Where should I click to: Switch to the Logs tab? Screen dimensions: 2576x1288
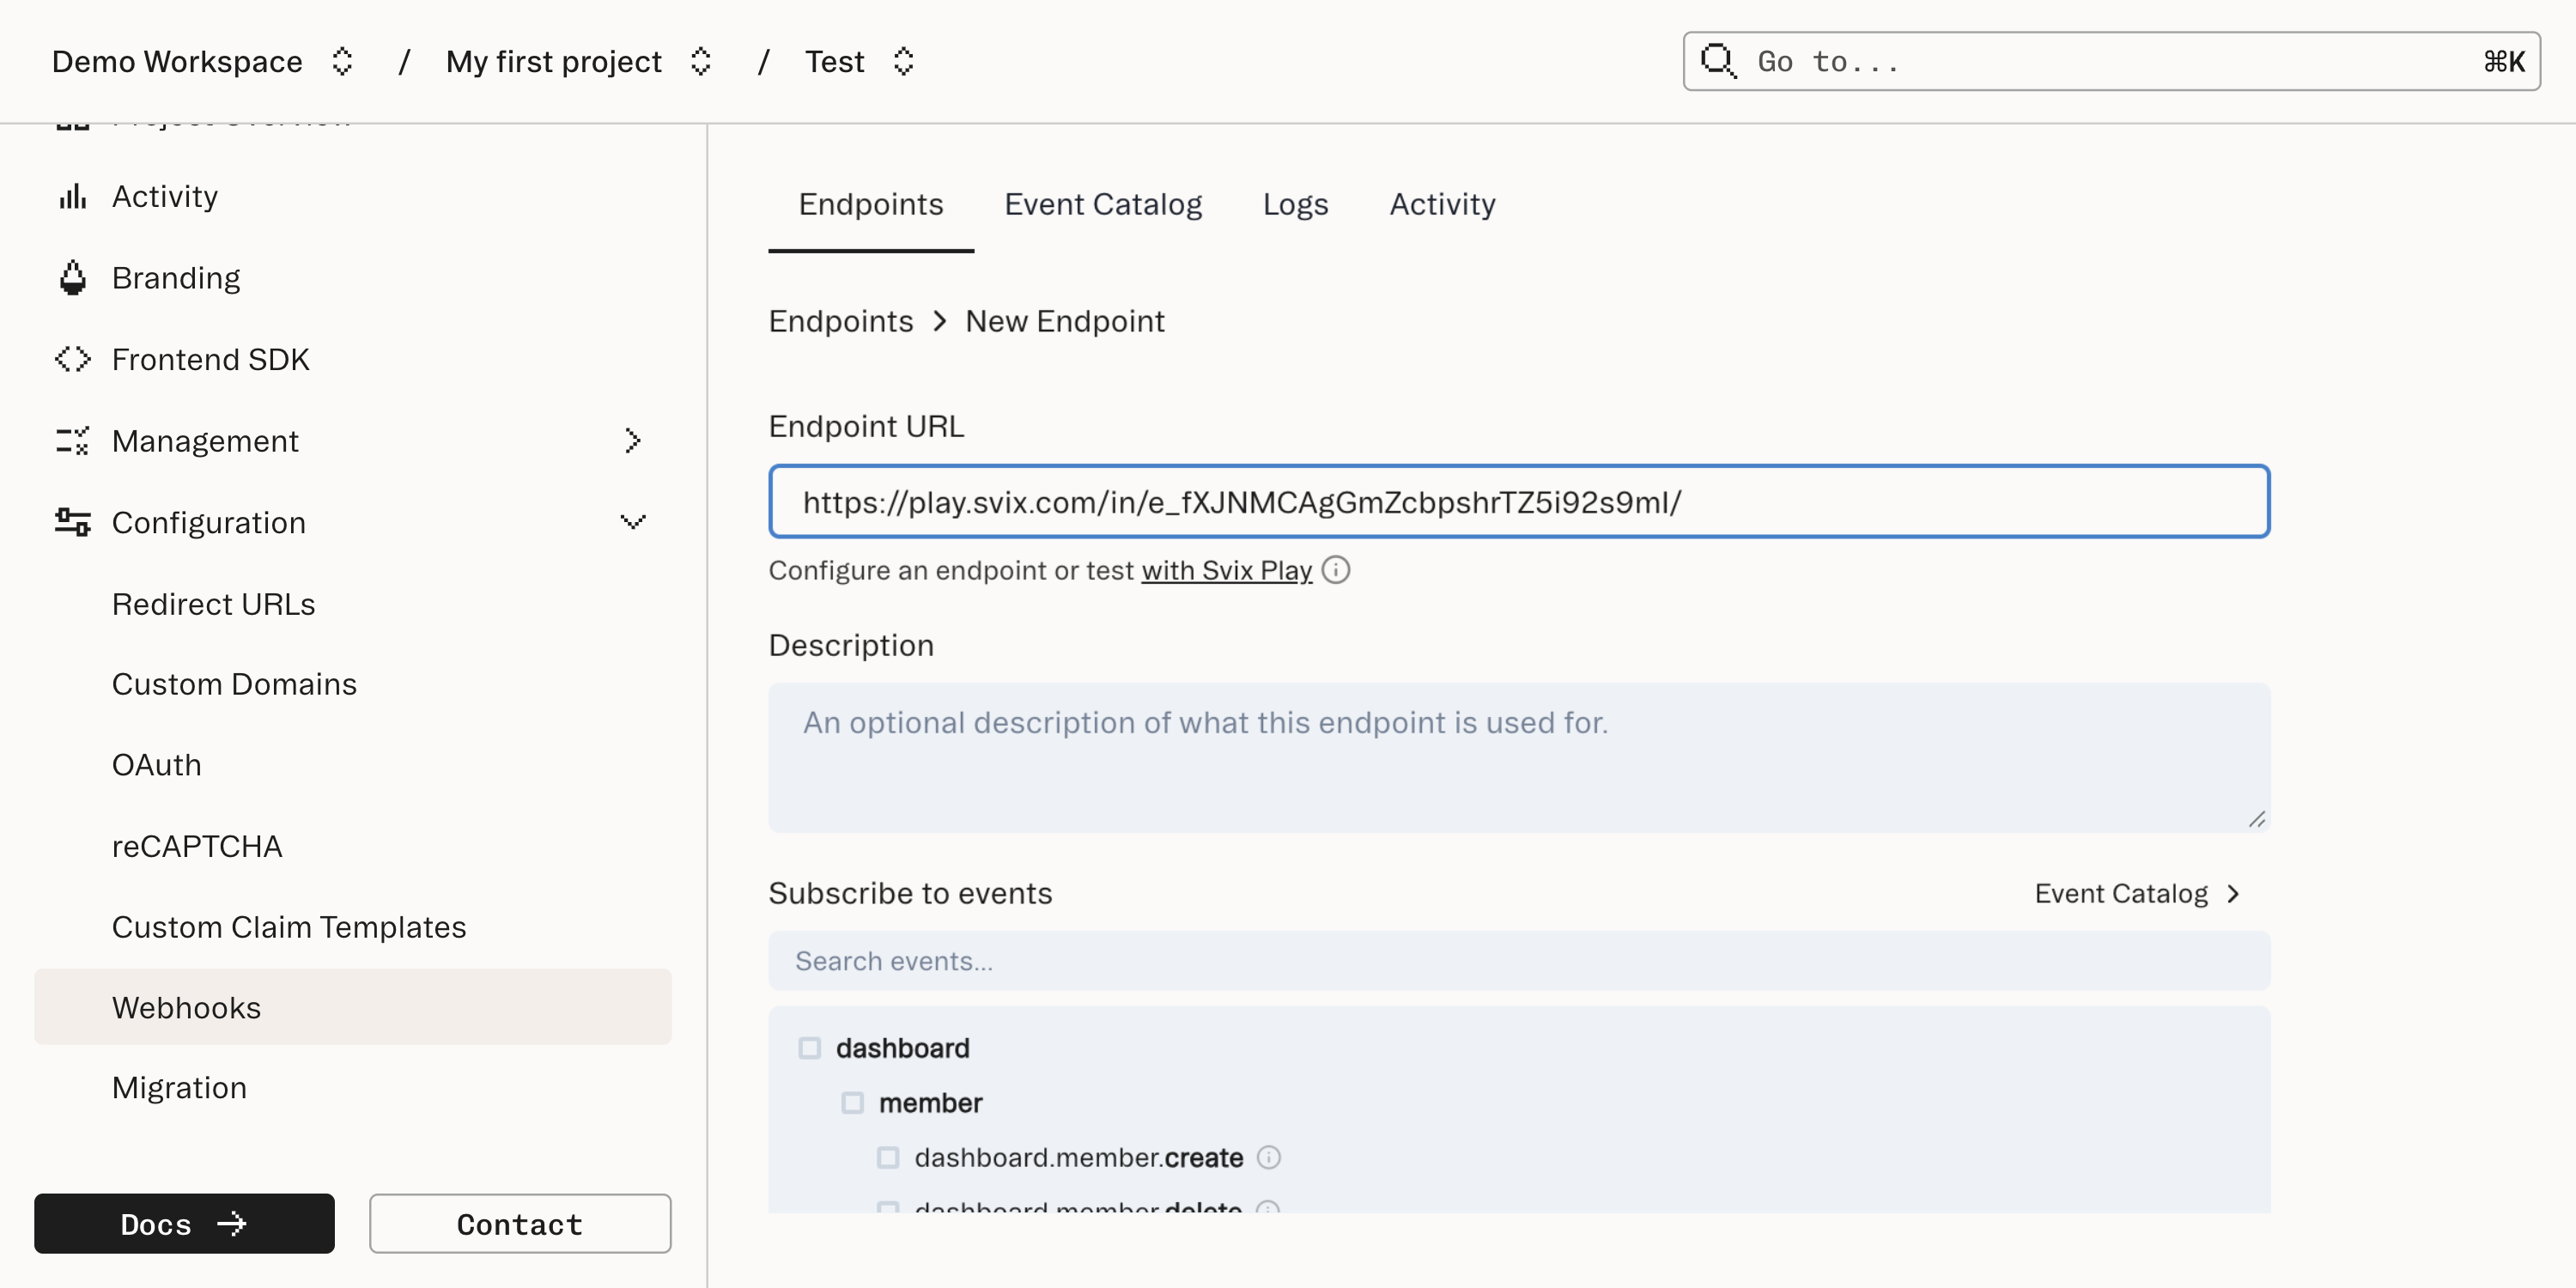[x=1295, y=204]
